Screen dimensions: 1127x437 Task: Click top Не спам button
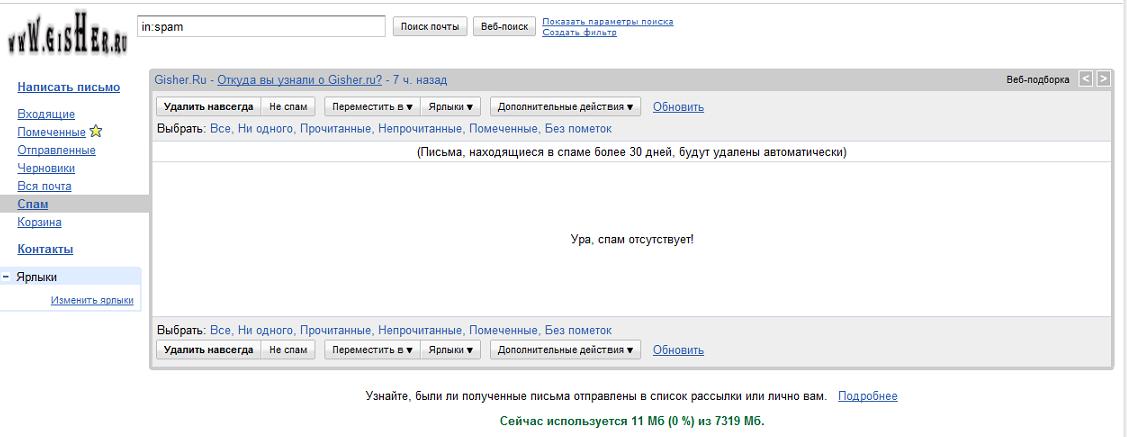pos(288,107)
